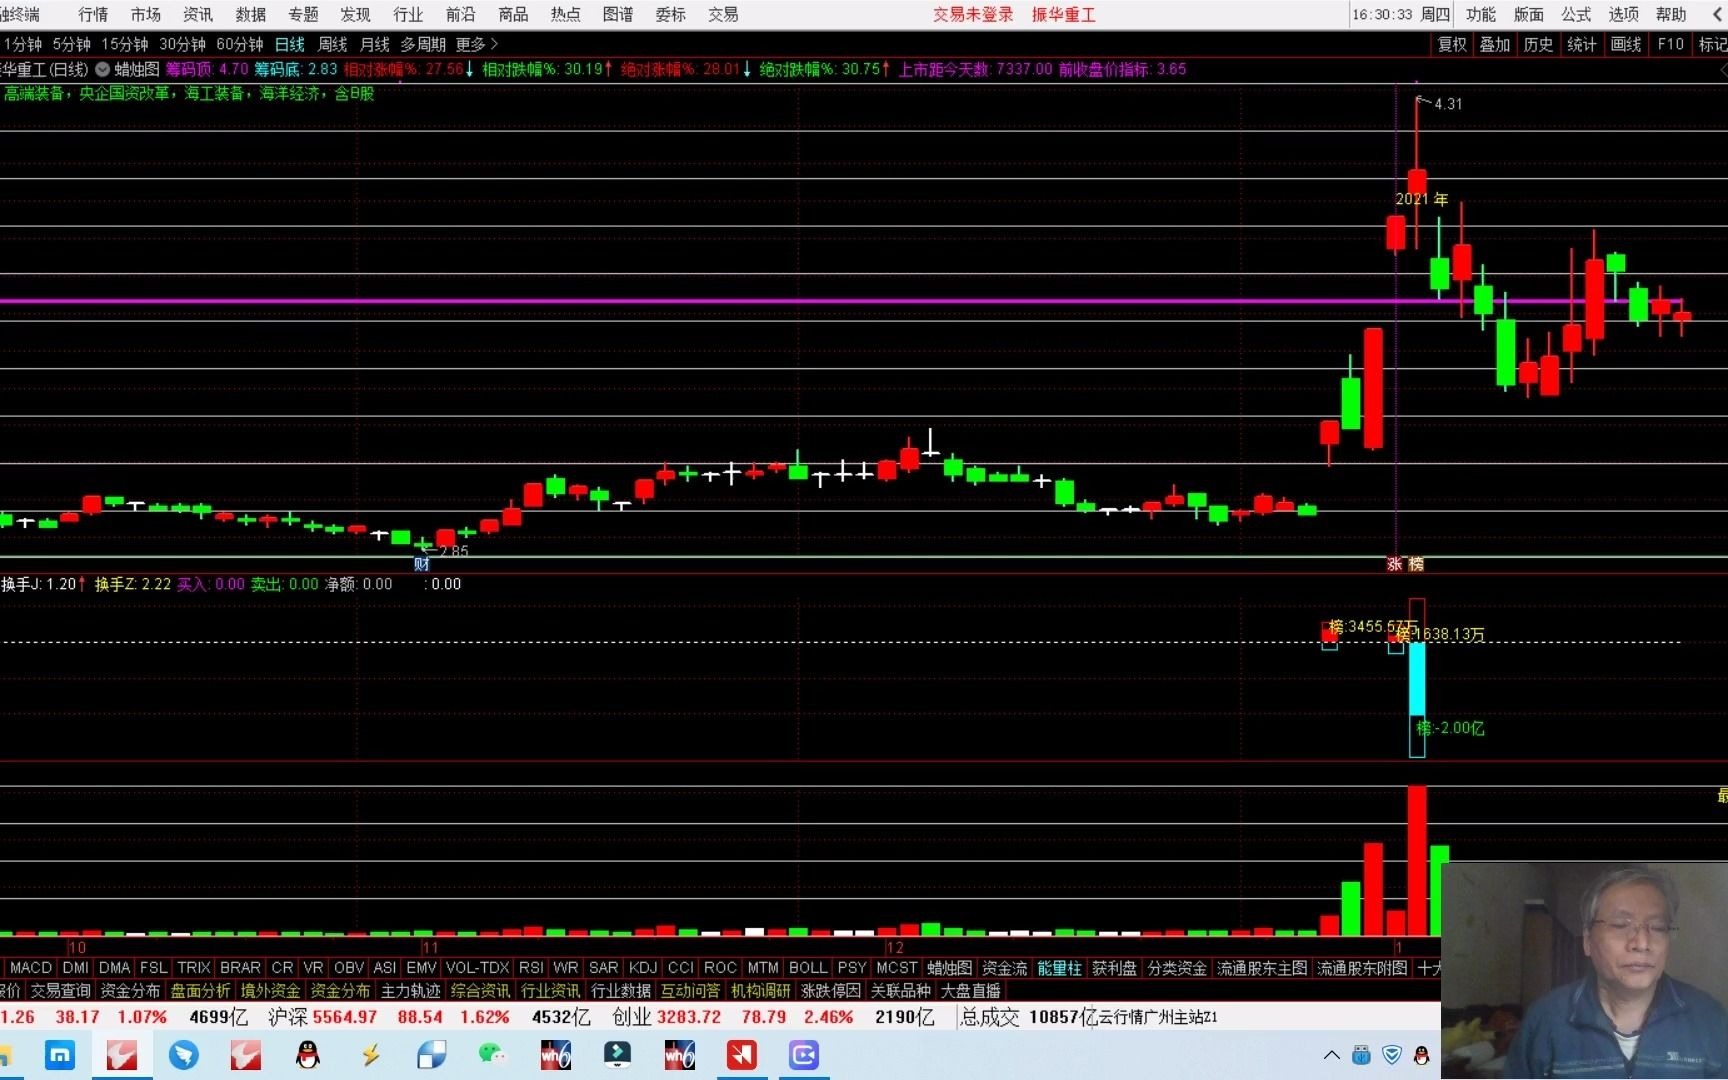Switch to the 15分钟 period

click(x=125, y=45)
